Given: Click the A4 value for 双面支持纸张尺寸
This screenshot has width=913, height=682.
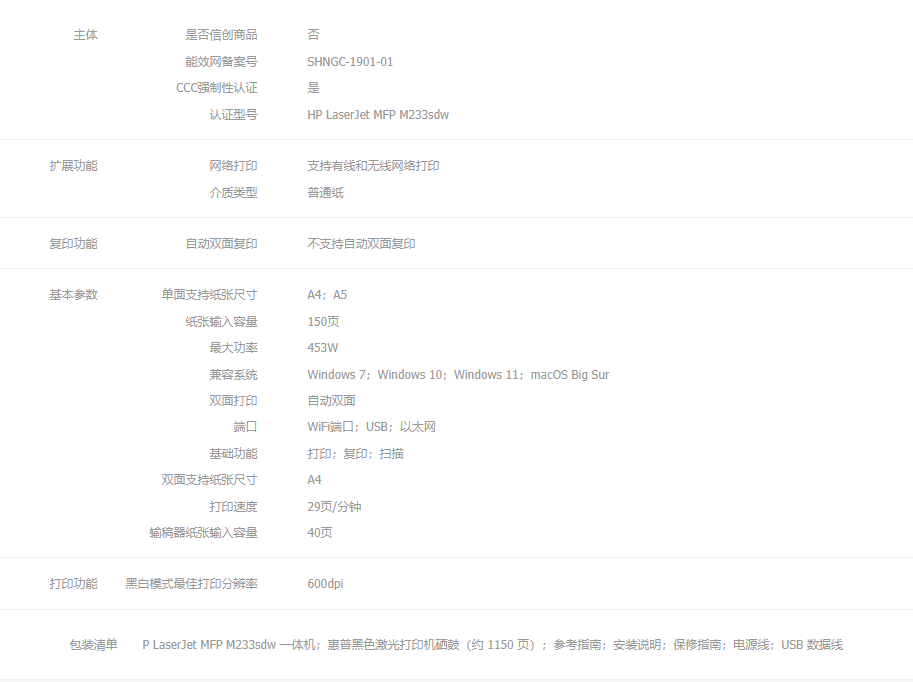Looking at the screenshot, I should point(314,480).
